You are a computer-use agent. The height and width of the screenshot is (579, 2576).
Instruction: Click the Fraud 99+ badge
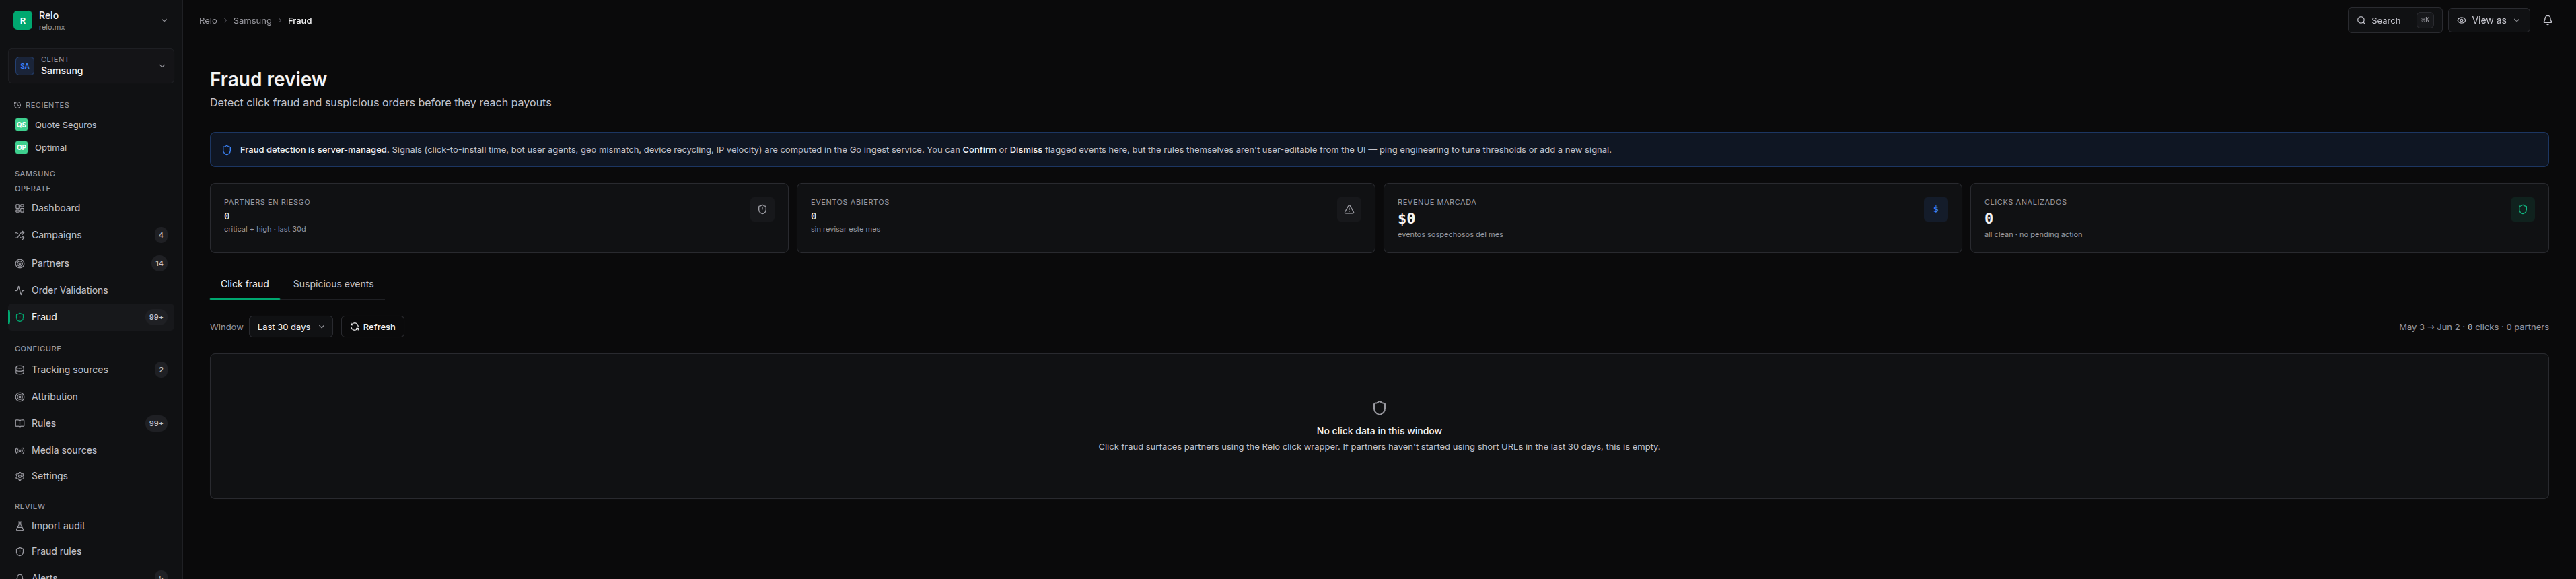pos(156,317)
